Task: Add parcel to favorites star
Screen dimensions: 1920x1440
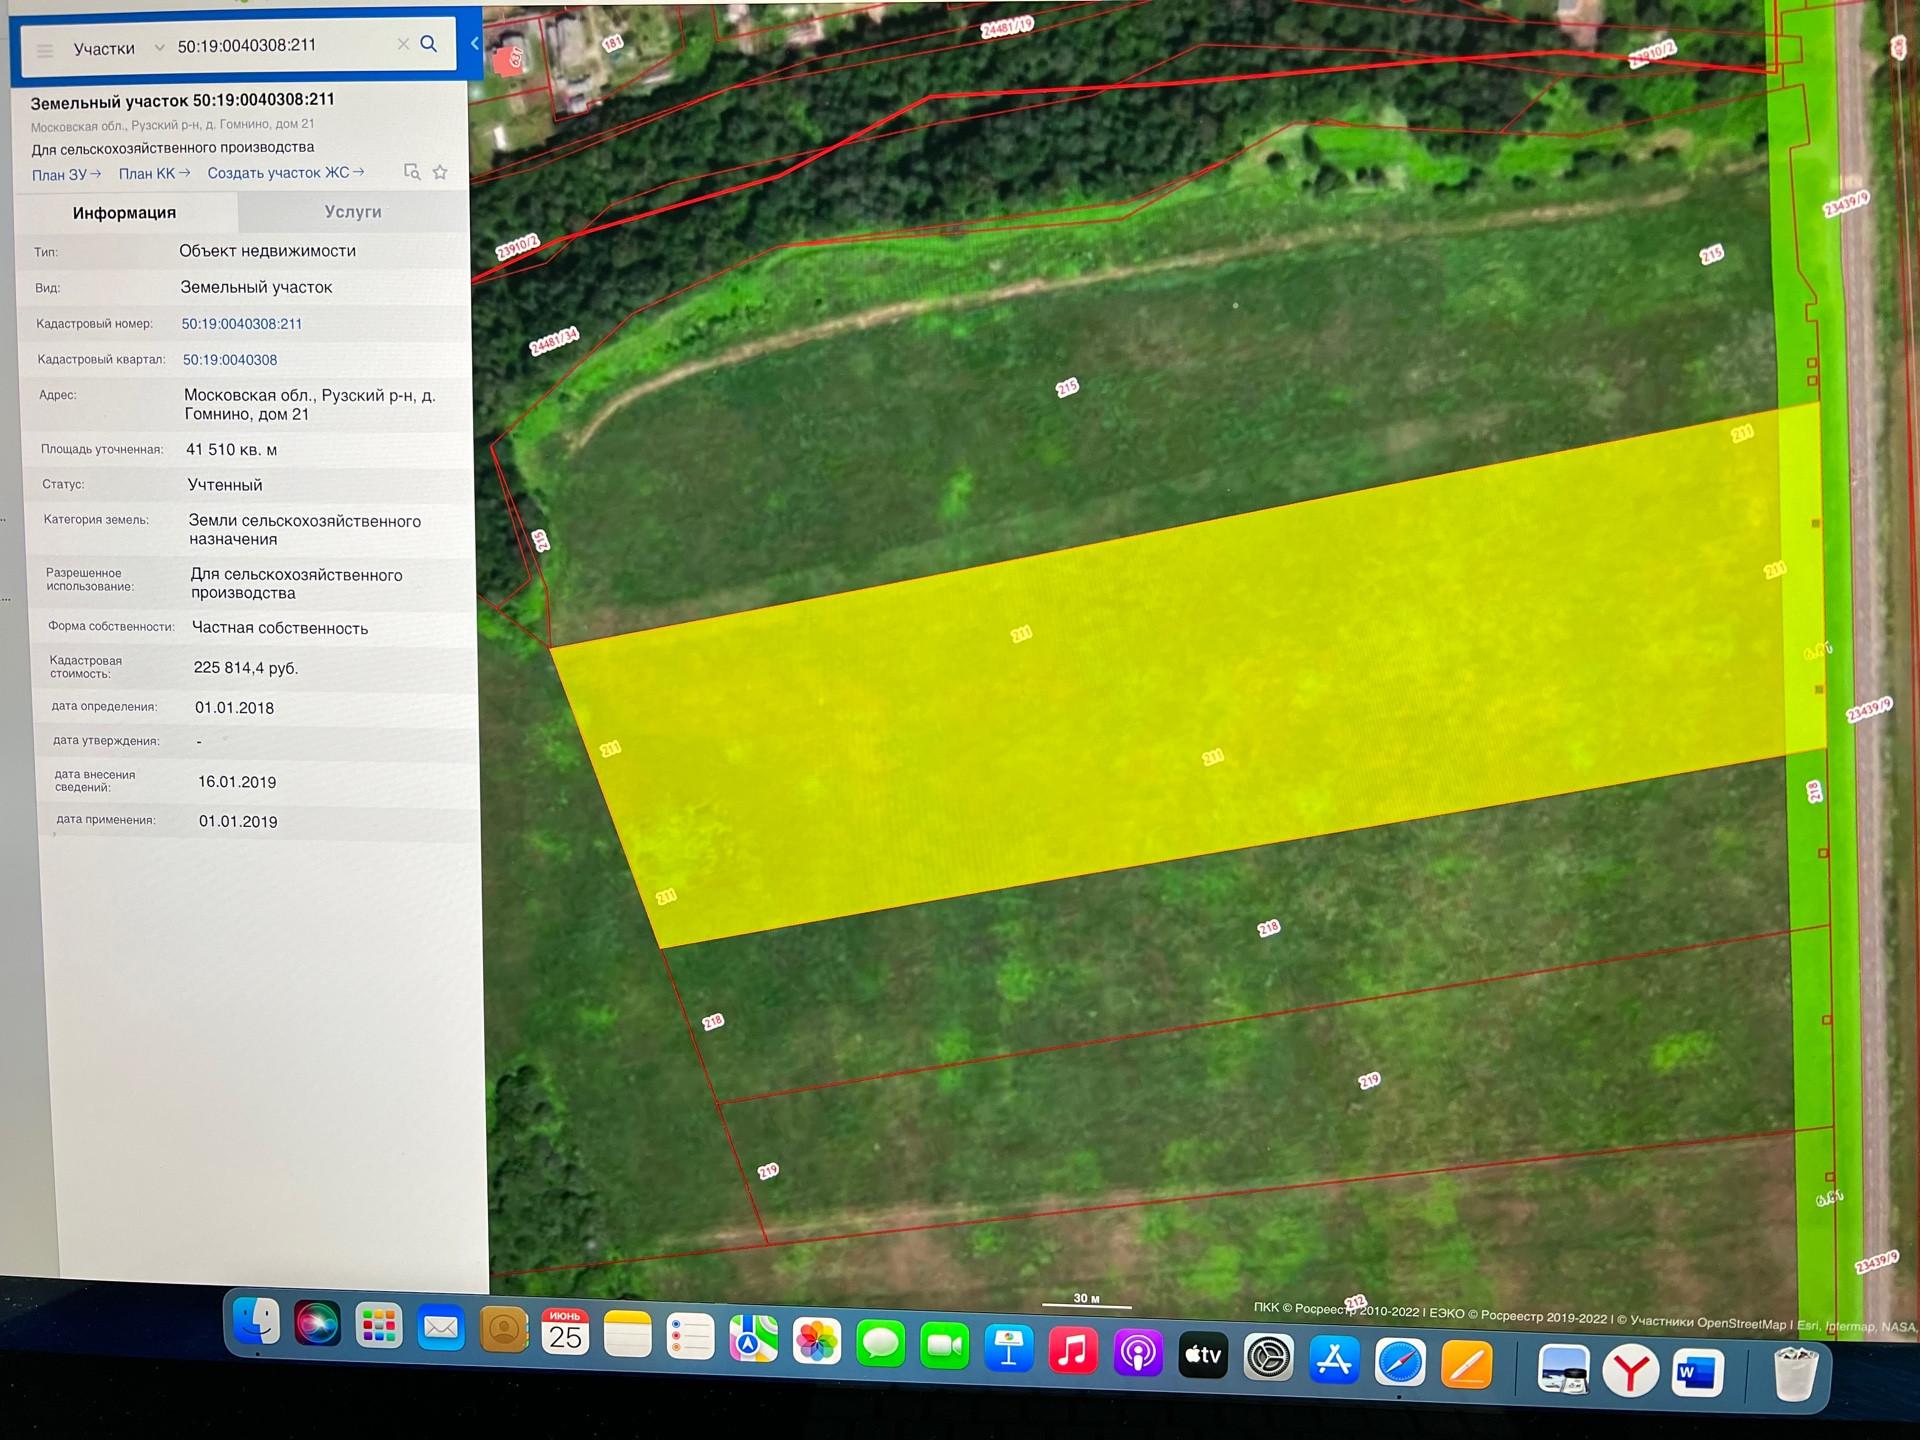Action: pos(440,172)
